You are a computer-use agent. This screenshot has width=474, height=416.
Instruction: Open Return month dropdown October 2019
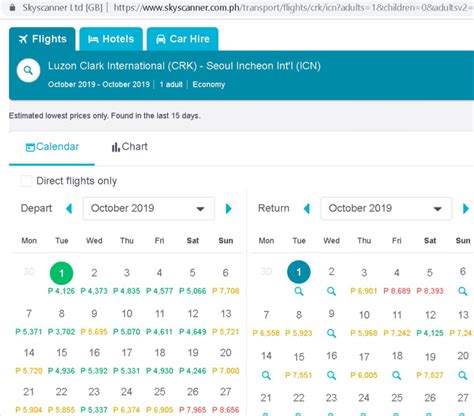(x=386, y=209)
